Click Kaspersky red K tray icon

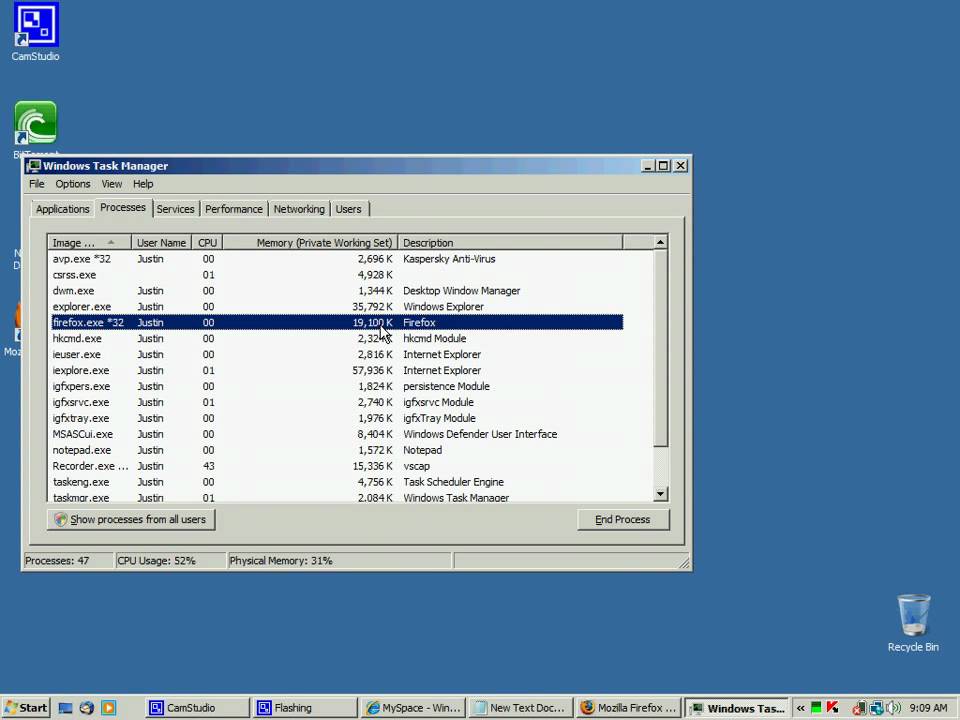point(832,708)
